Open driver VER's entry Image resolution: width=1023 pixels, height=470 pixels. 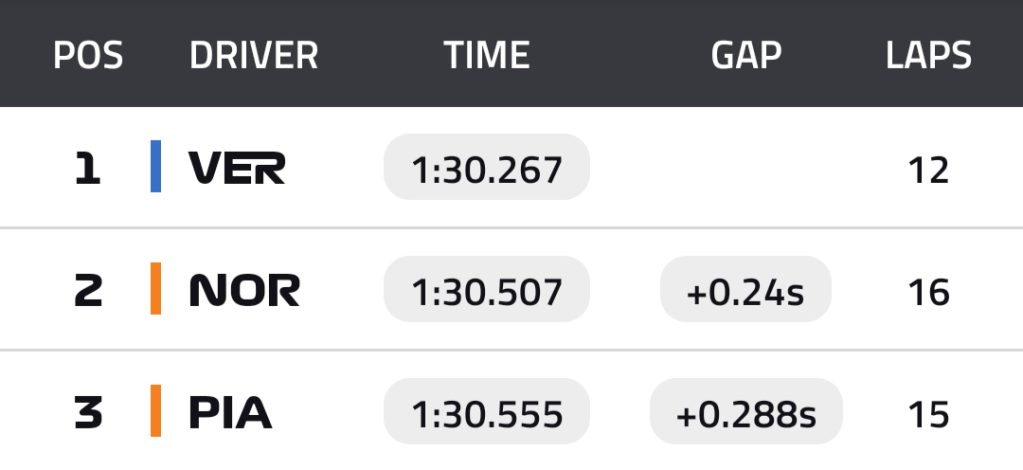(x=237, y=168)
